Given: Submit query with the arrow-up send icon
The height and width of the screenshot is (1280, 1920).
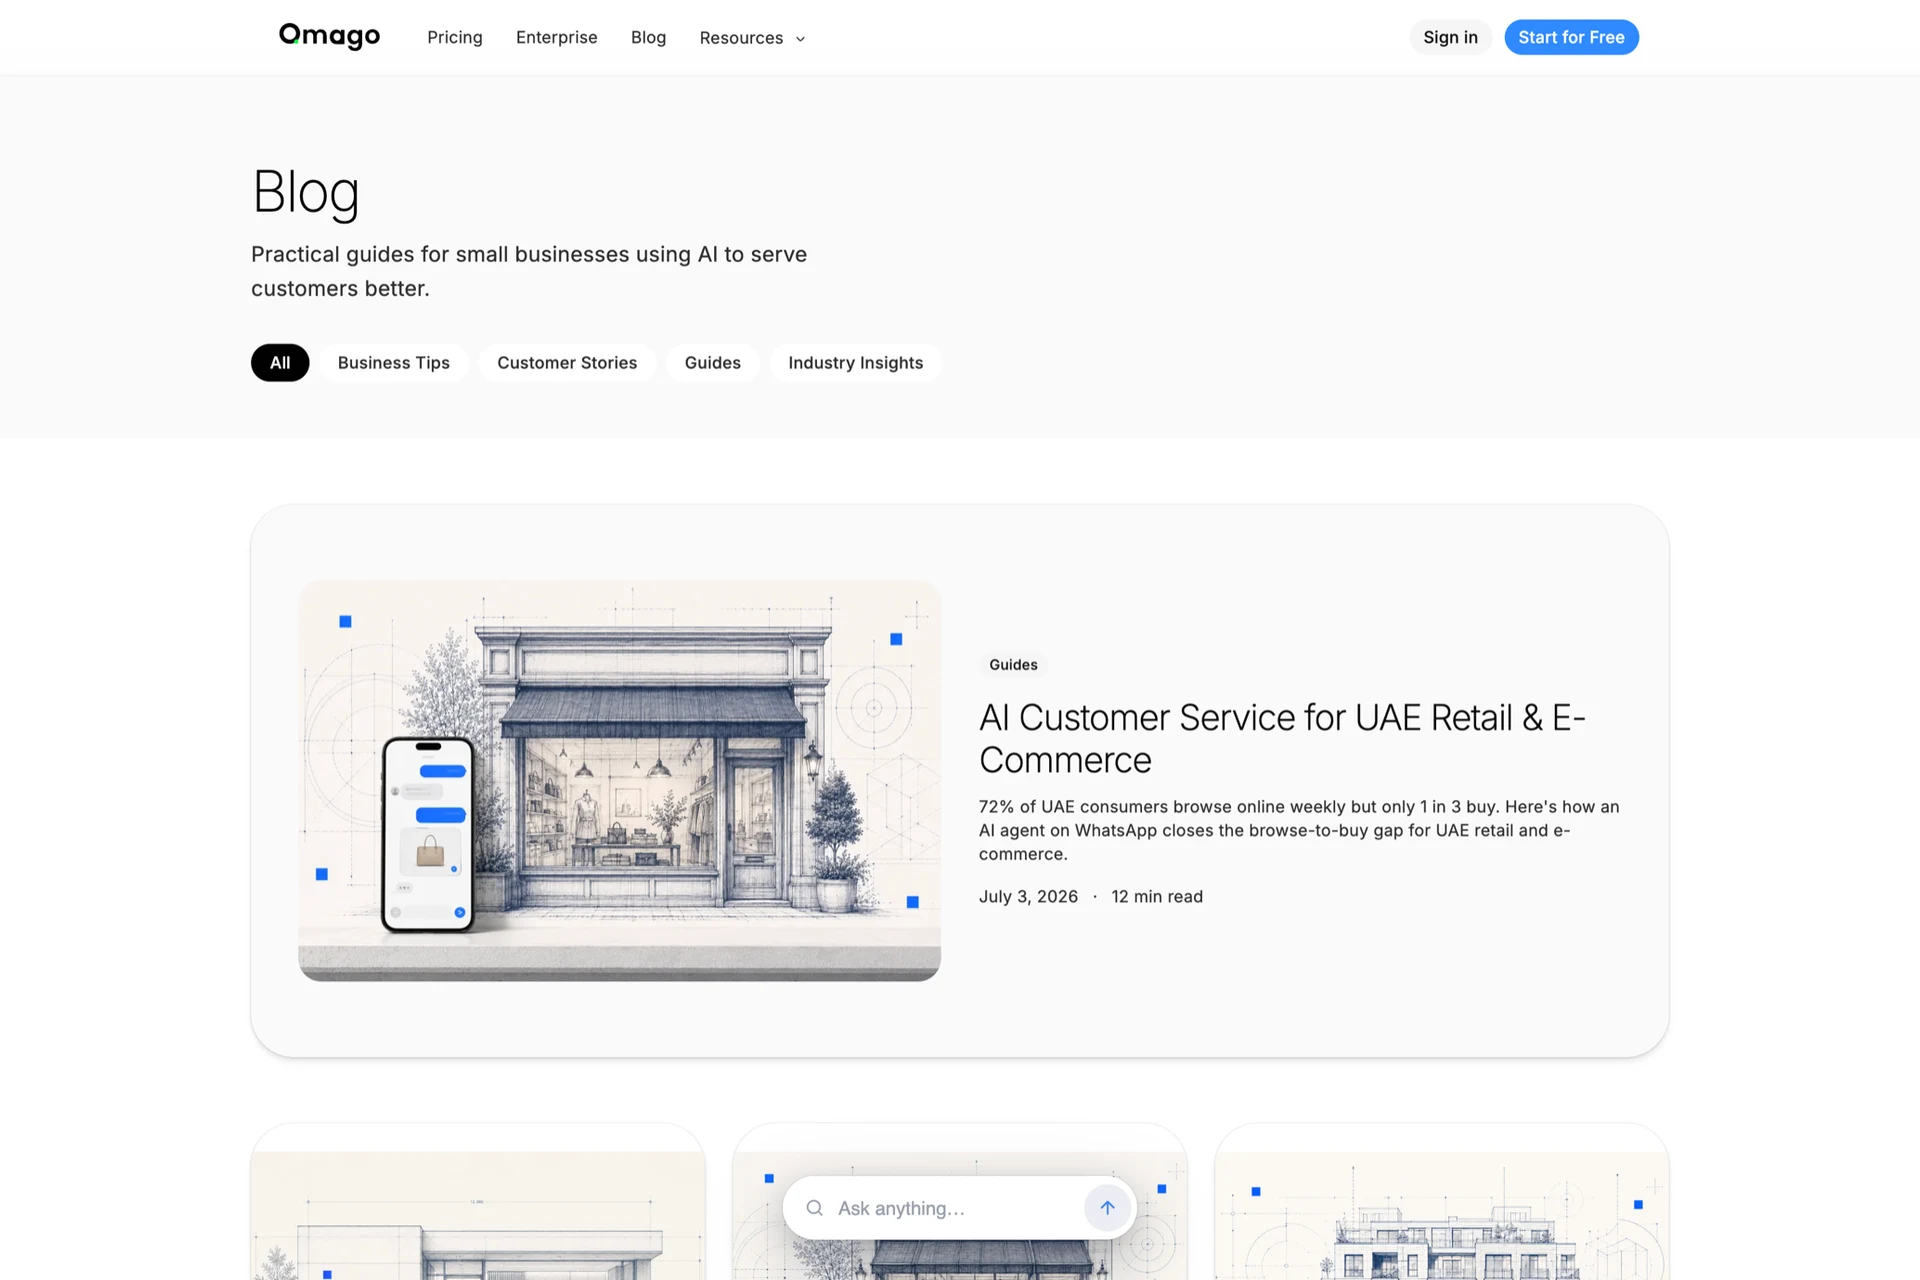Looking at the screenshot, I should pos(1107,1208).
